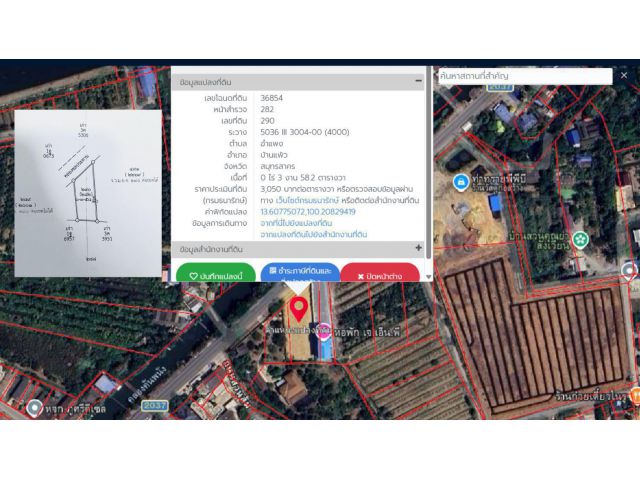Image resolution: width=640 pixels, height=480 pixels.
Task: Select the province value สมุทรสาคร
Action: pos(278,167)
